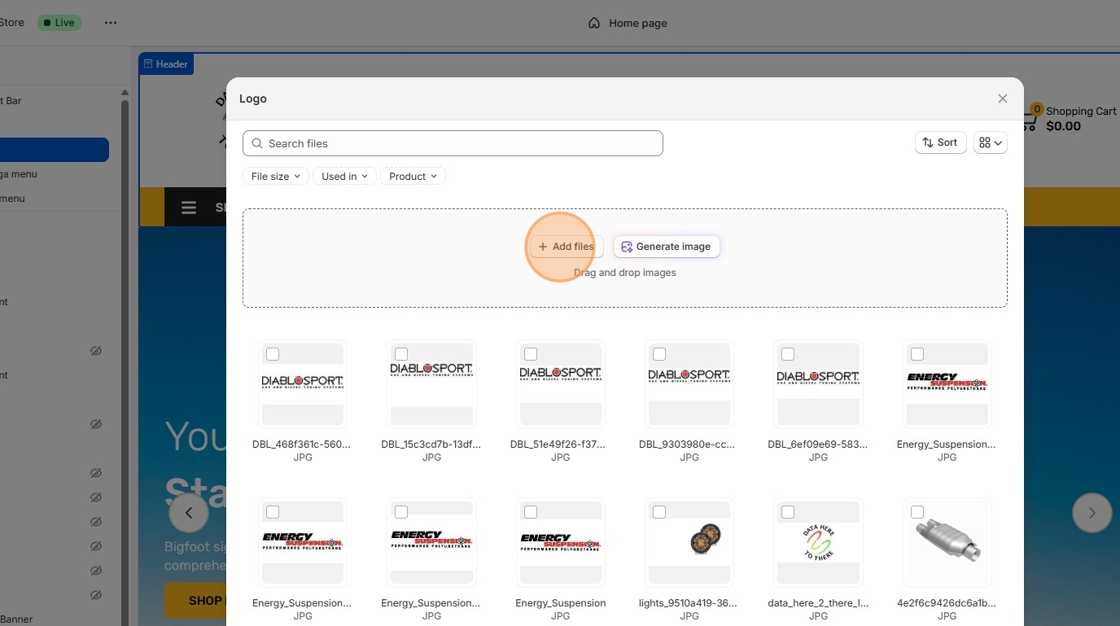Screen dimensions: 1120x626
Task: Select checkbox for DBL_9303980e-cc image
Action: (659, 354)
